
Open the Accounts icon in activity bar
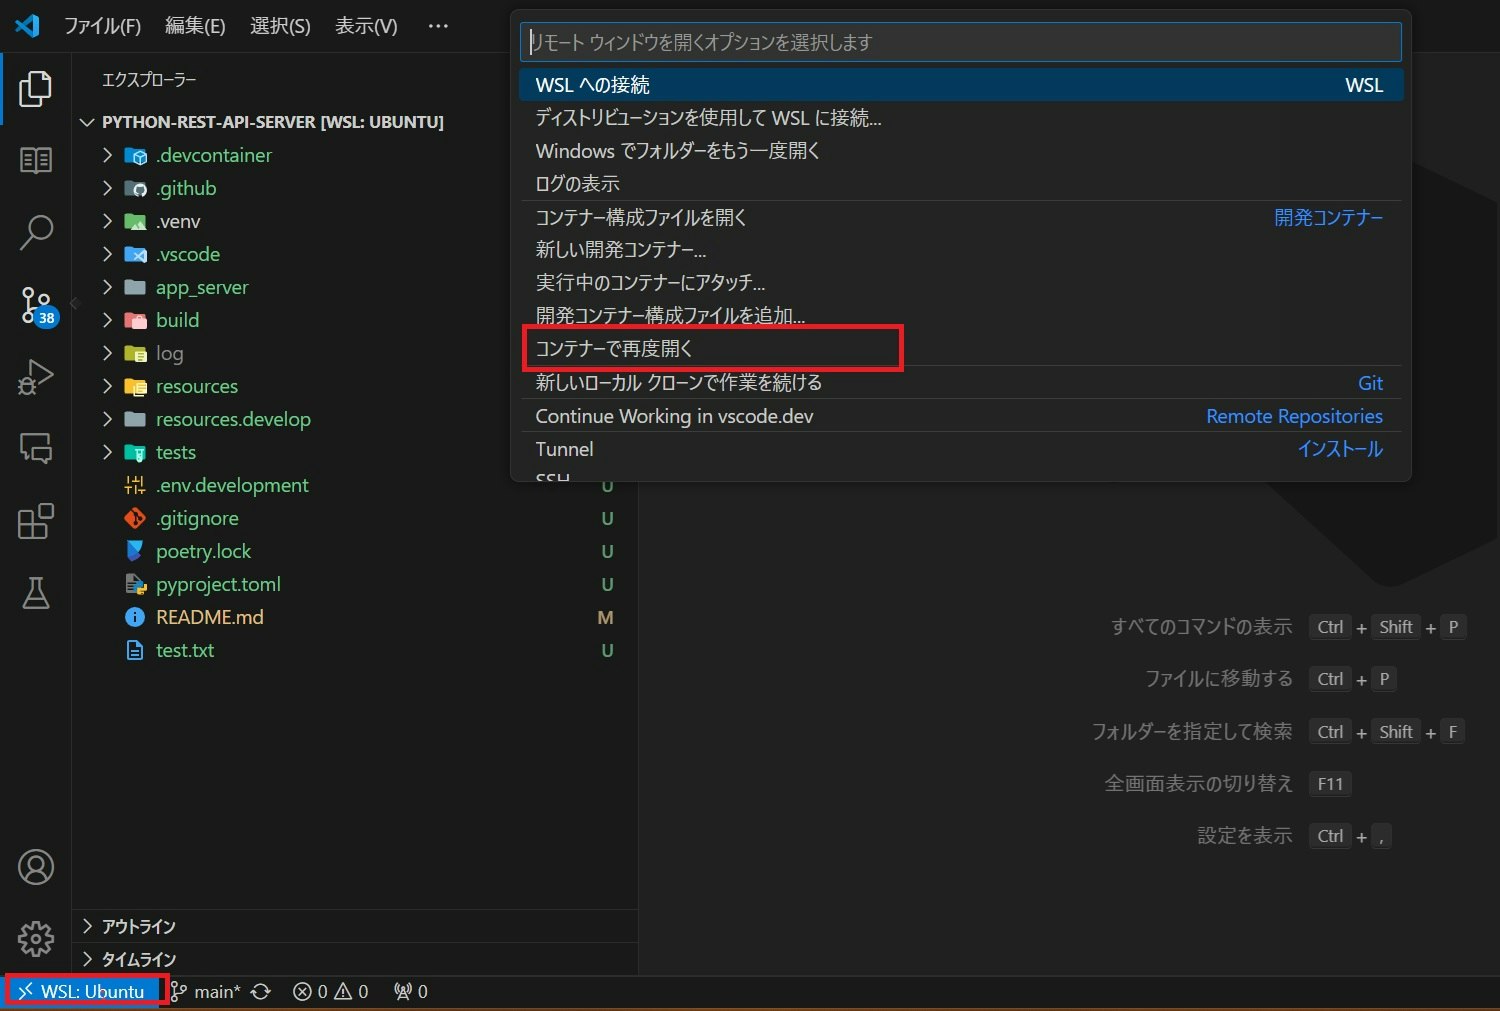point(35,867)
